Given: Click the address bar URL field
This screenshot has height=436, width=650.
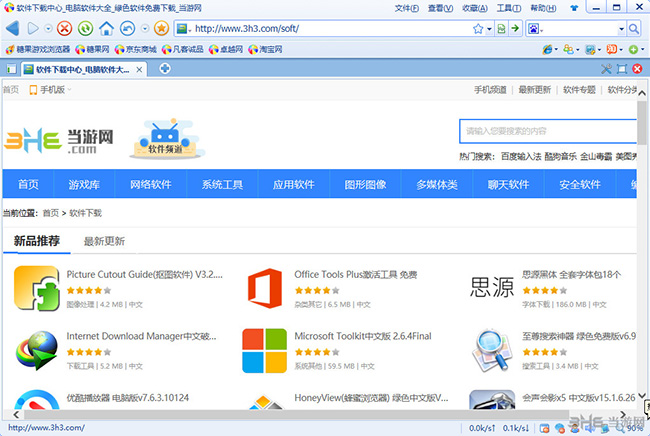Looking at the screenshot, I should pyautogui.click(x=332, y=29).
